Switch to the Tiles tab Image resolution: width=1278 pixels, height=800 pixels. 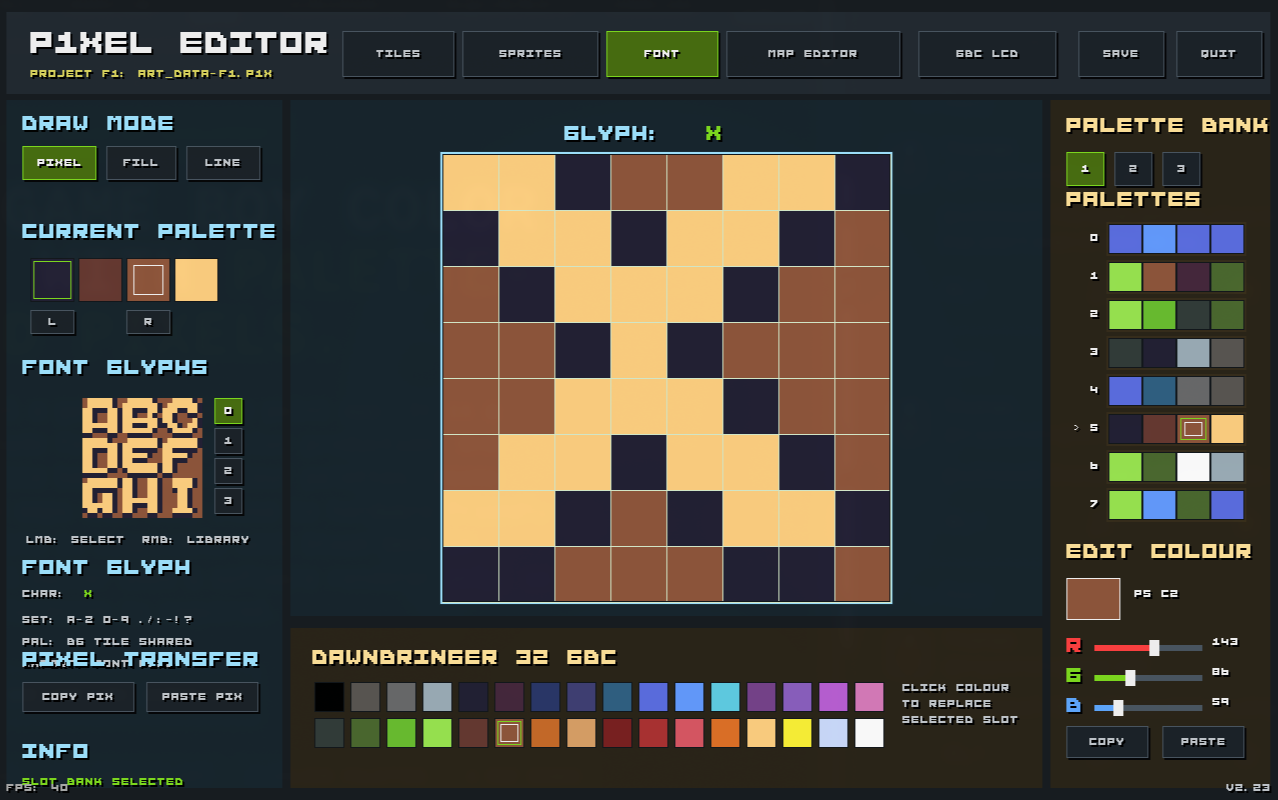pos(398,54)
